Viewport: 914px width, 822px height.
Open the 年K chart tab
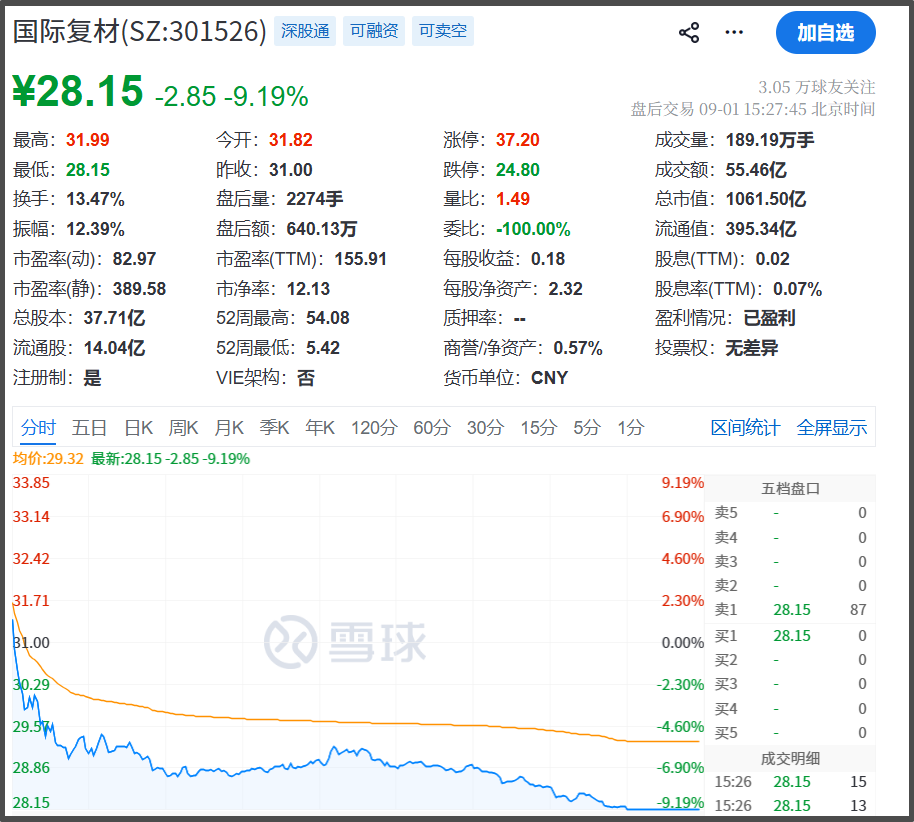tap(320, 428)
